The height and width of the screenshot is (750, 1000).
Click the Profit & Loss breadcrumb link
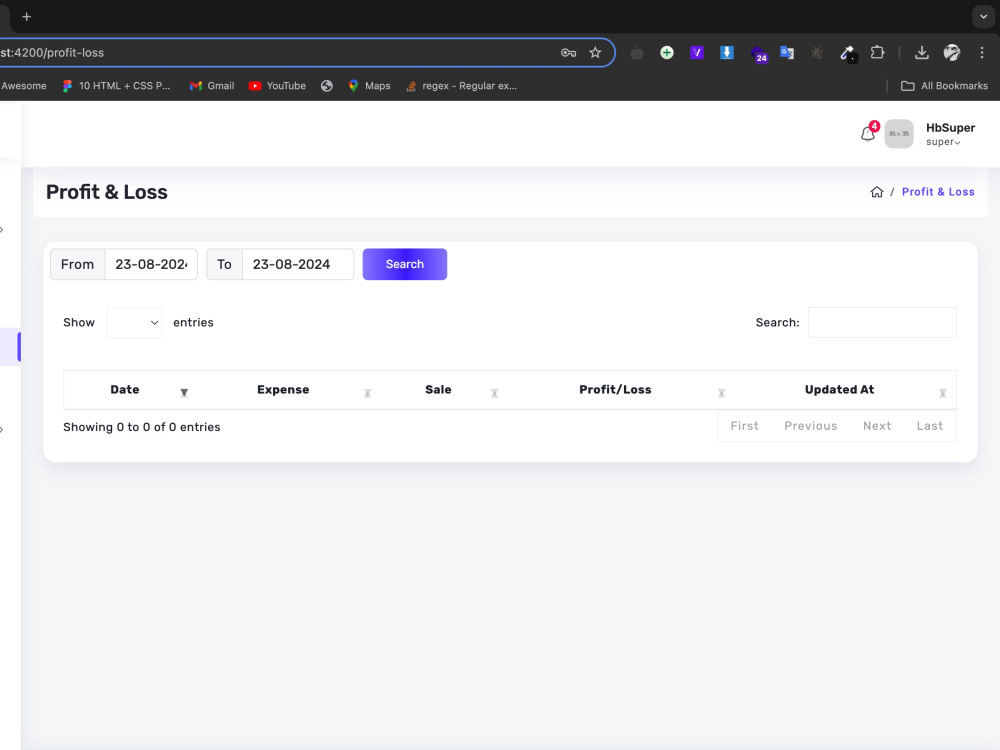click(938, 192)
